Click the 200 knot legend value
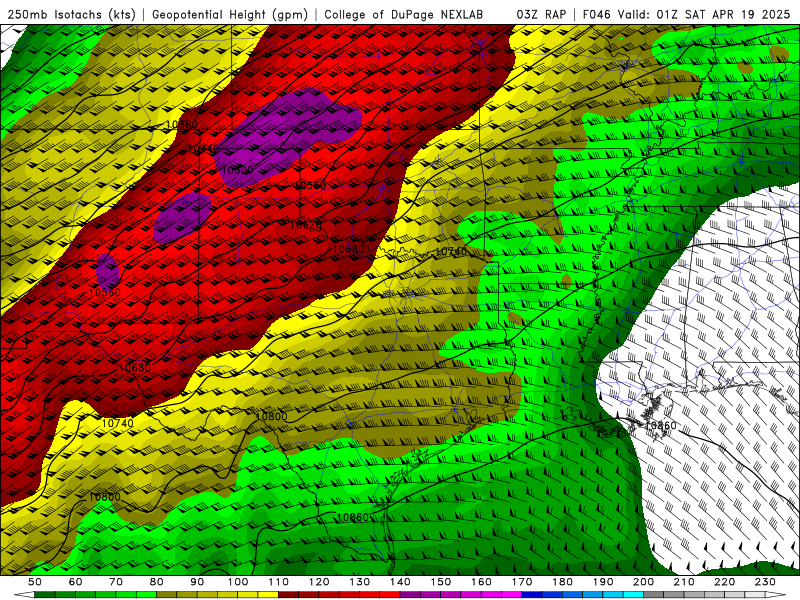The height and width of the screenshot is (600, 800). point(644,582)
